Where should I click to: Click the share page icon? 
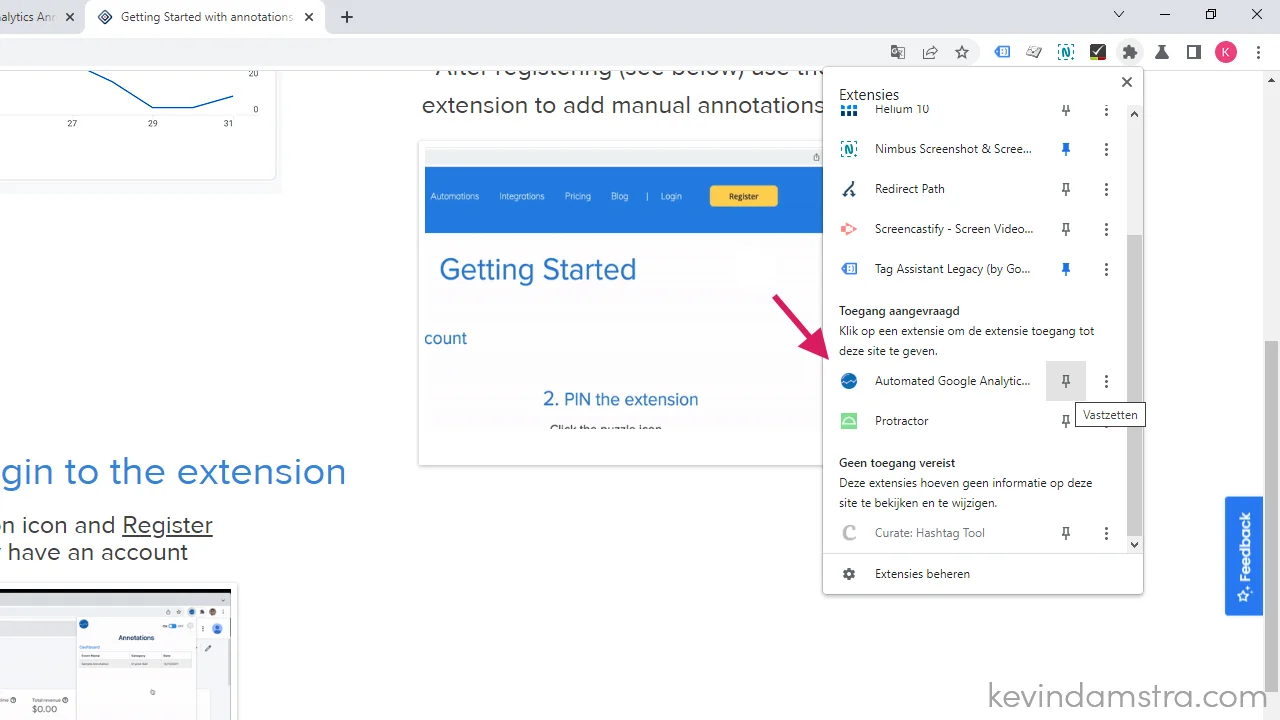coord(930,52)
